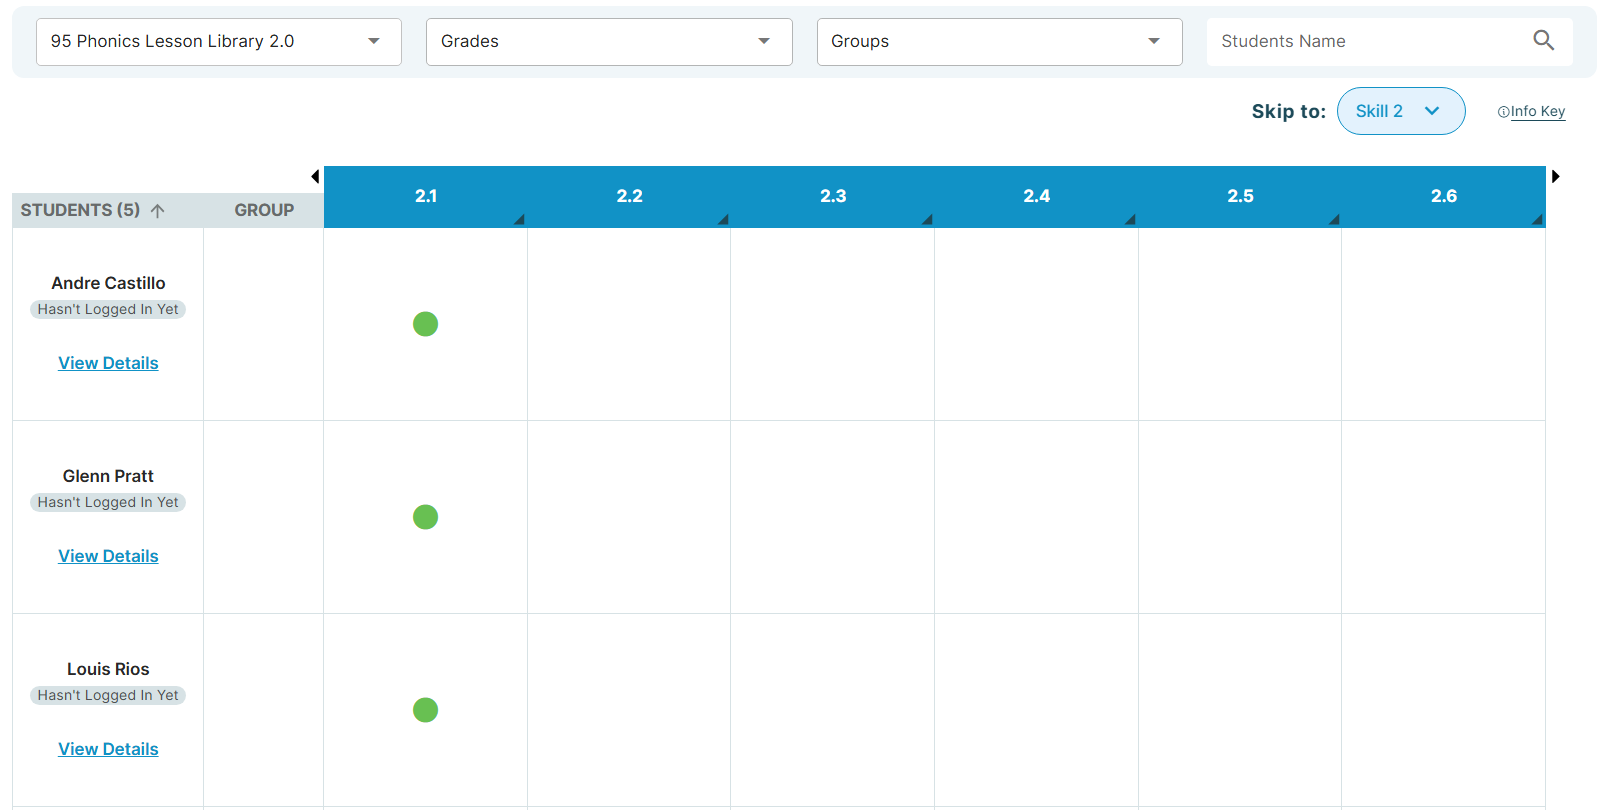Select the 2.5 column header

click(x=1240, y=197)
